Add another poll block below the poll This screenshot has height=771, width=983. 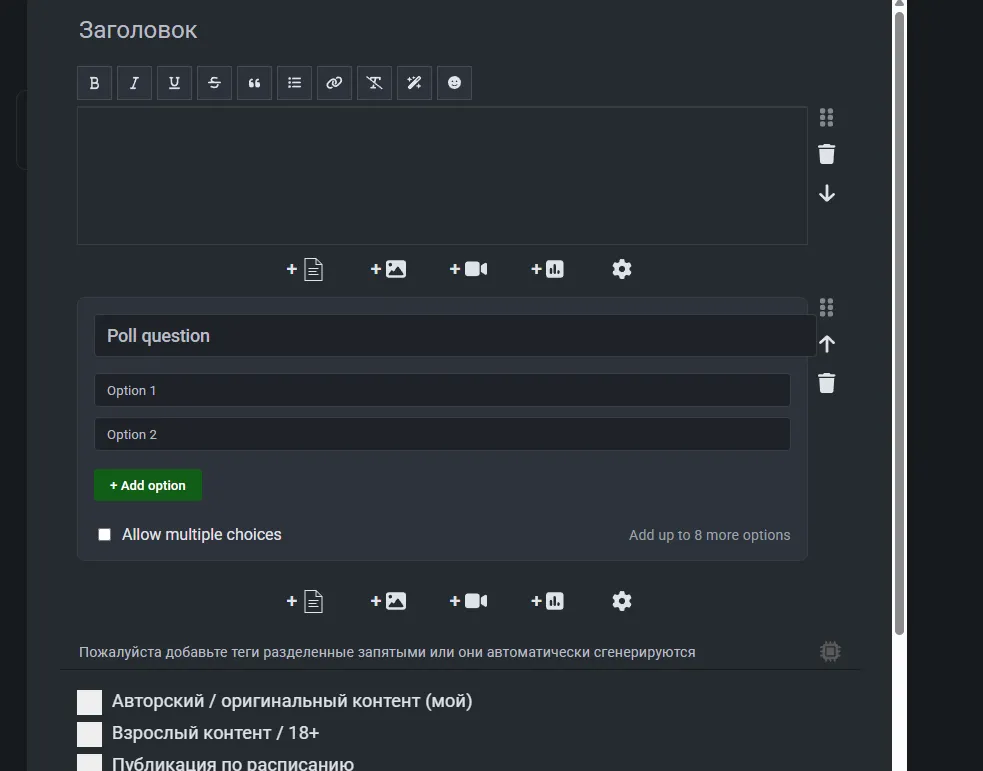point(547,601)
